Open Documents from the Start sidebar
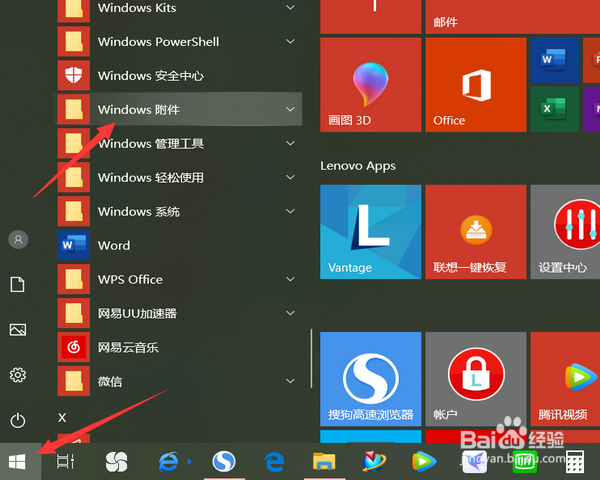Screen dimensions: 600x480 18,284
